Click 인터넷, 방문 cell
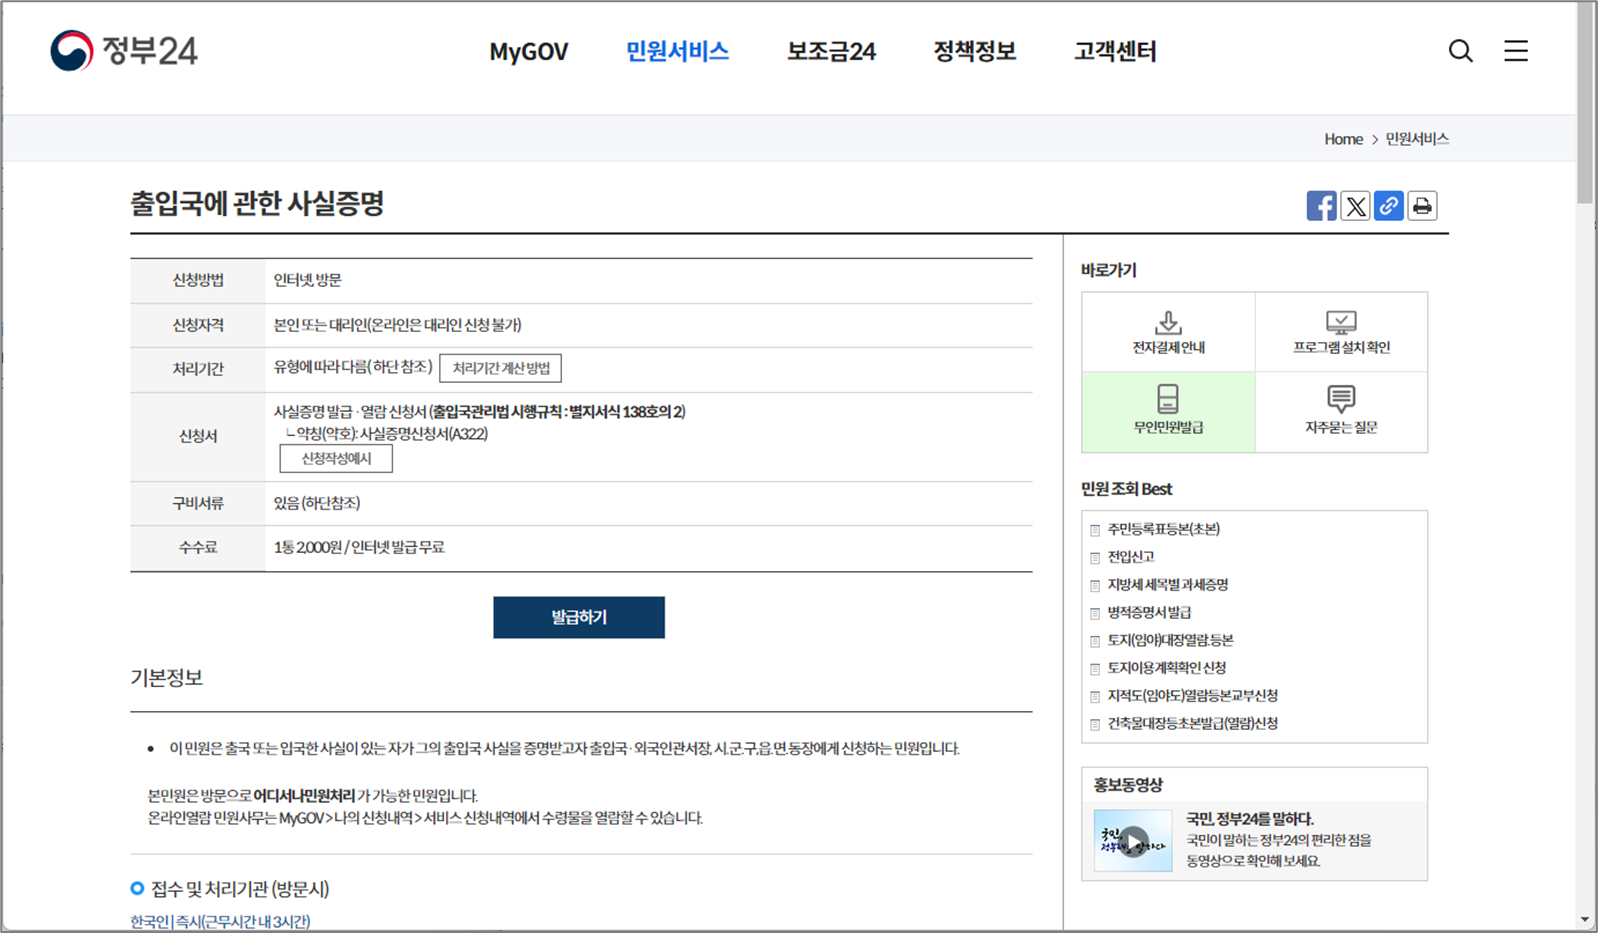Image resolution: width=1598 pixels, height=933 pixels. tap(308, 281)
